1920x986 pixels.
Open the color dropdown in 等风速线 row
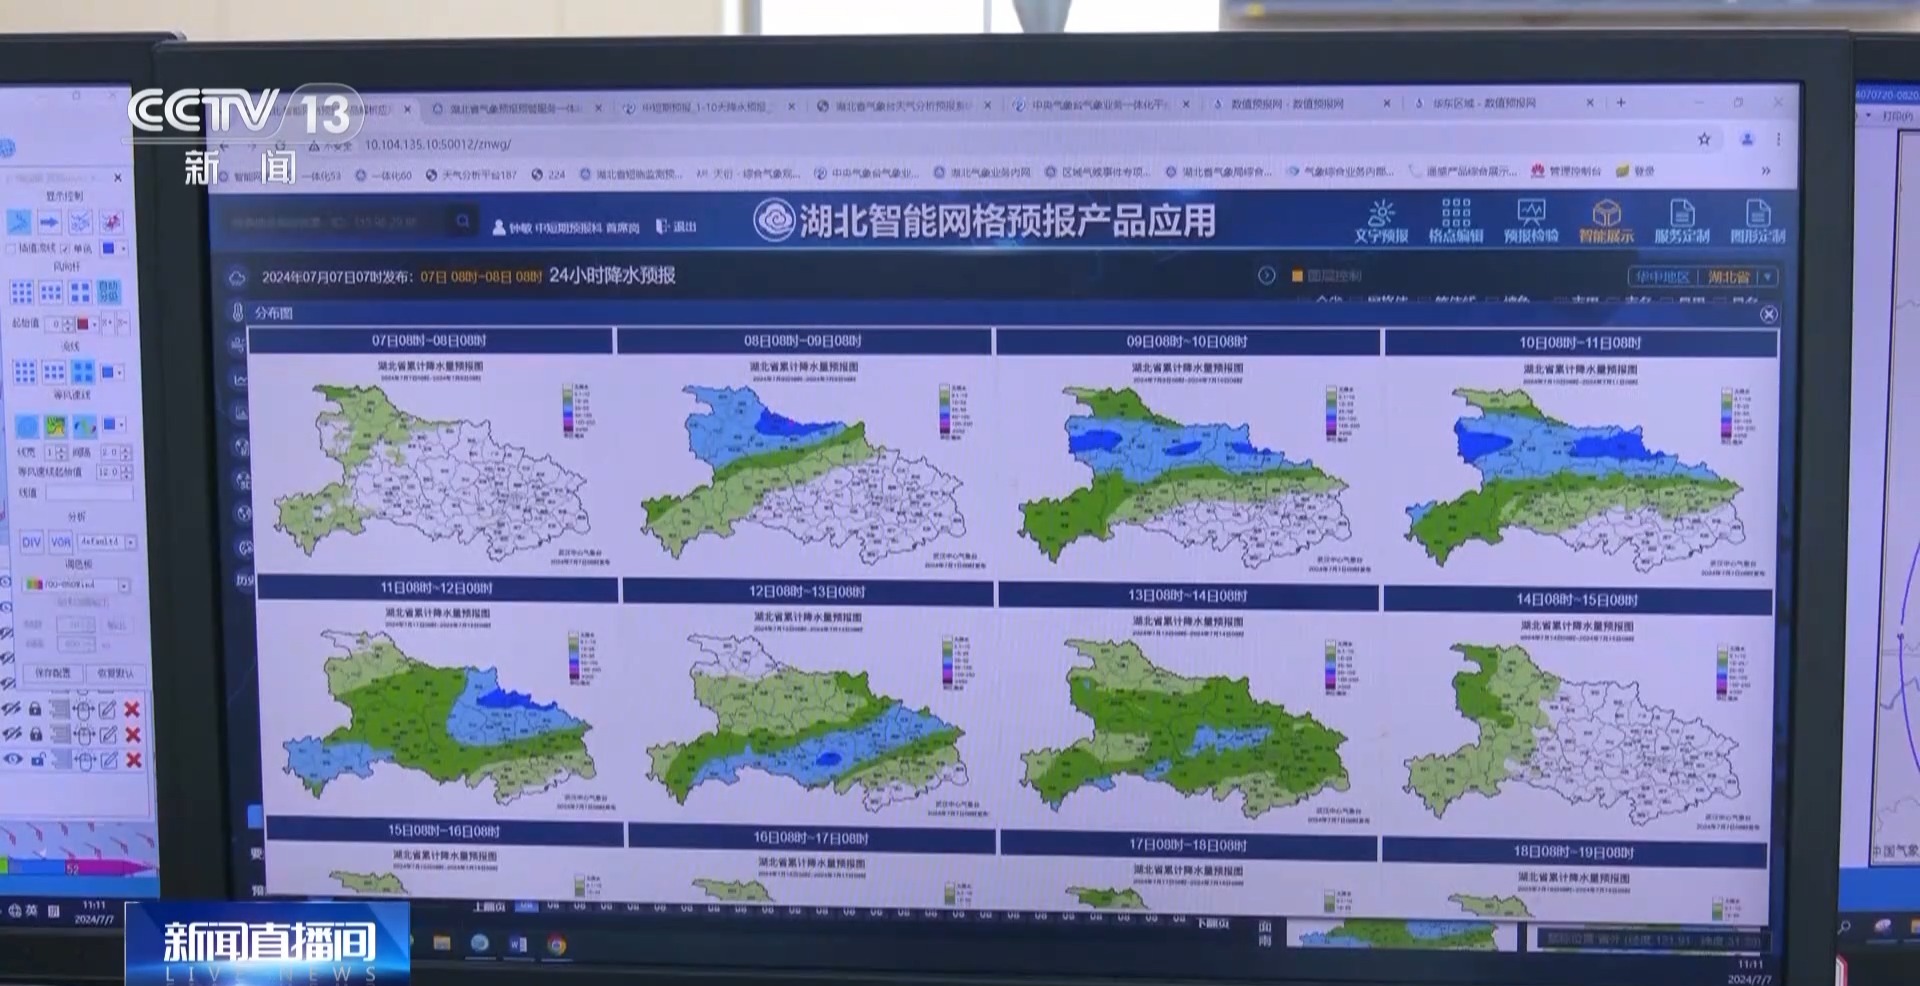pyautogui.click(x=114, y=425)
